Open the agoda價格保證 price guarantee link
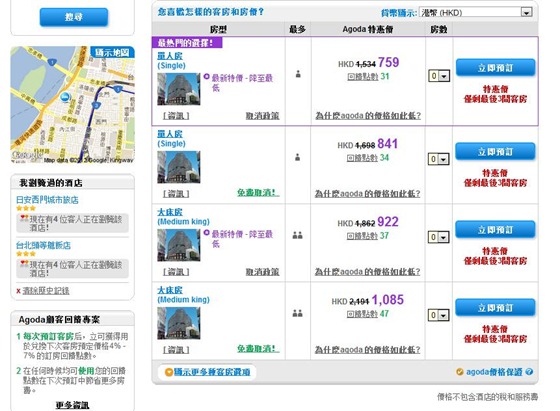The width and height of the screenshot is (560, 411). [x=494, y=372]
